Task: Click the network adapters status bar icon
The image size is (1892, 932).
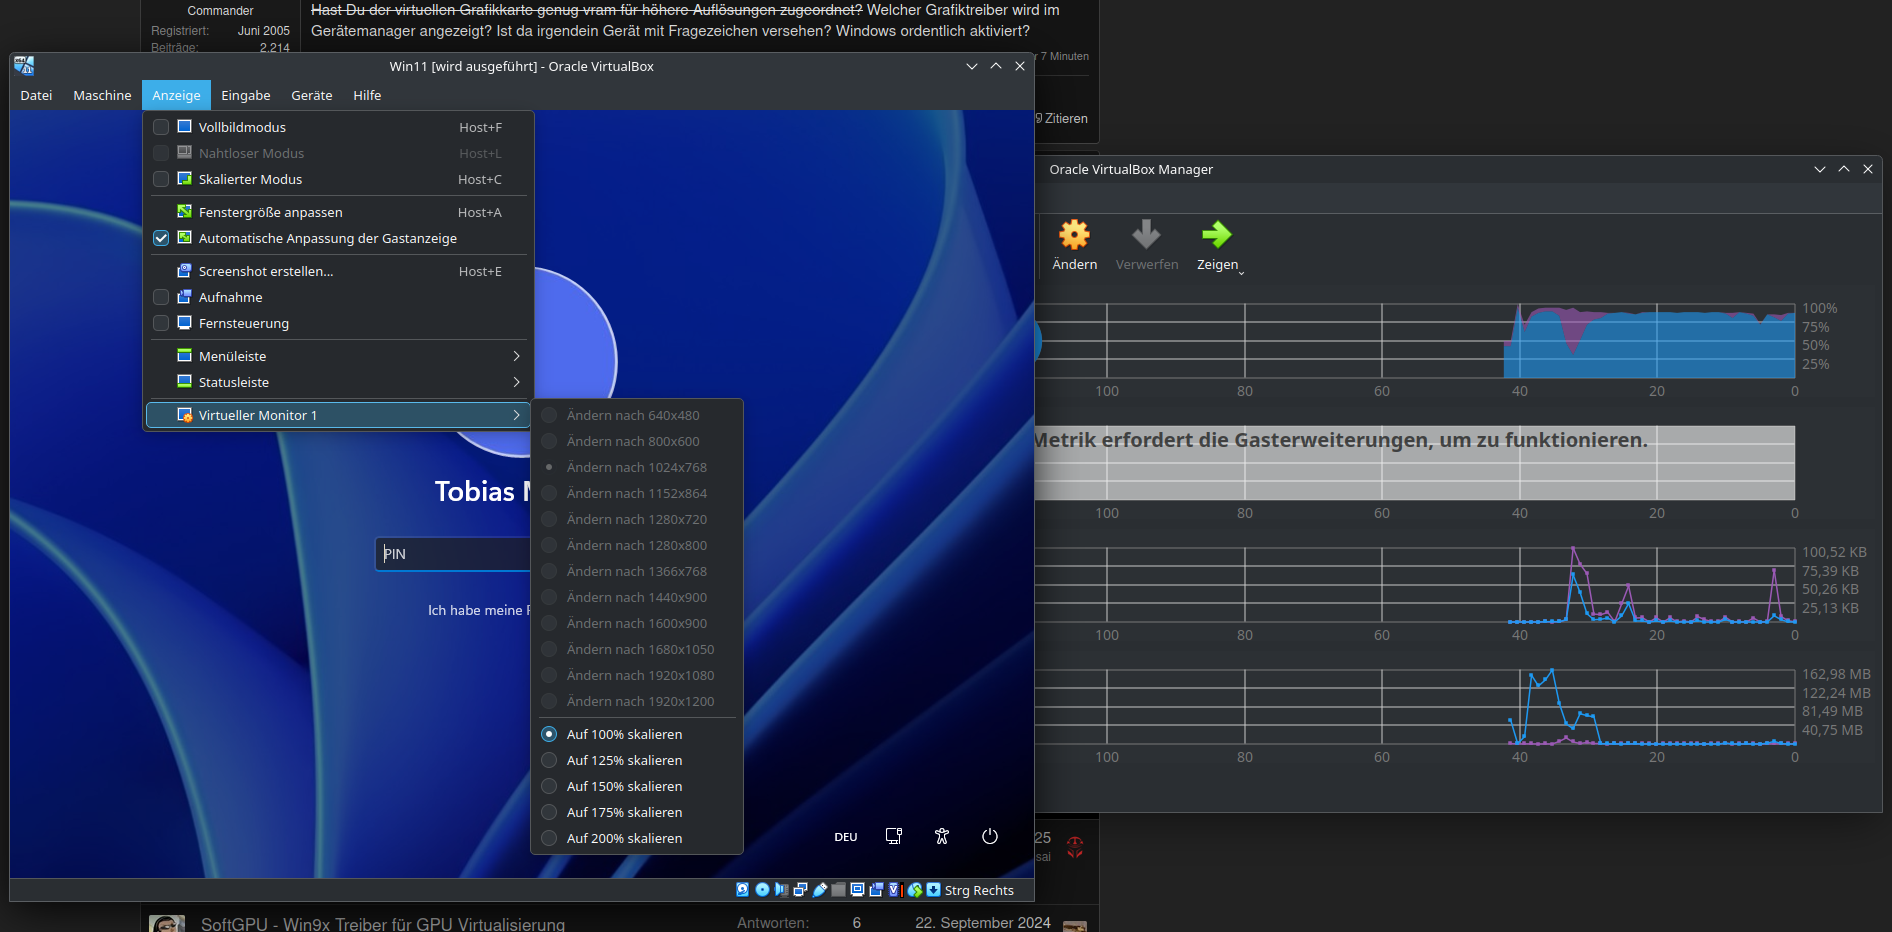Action: click(800, 890)
